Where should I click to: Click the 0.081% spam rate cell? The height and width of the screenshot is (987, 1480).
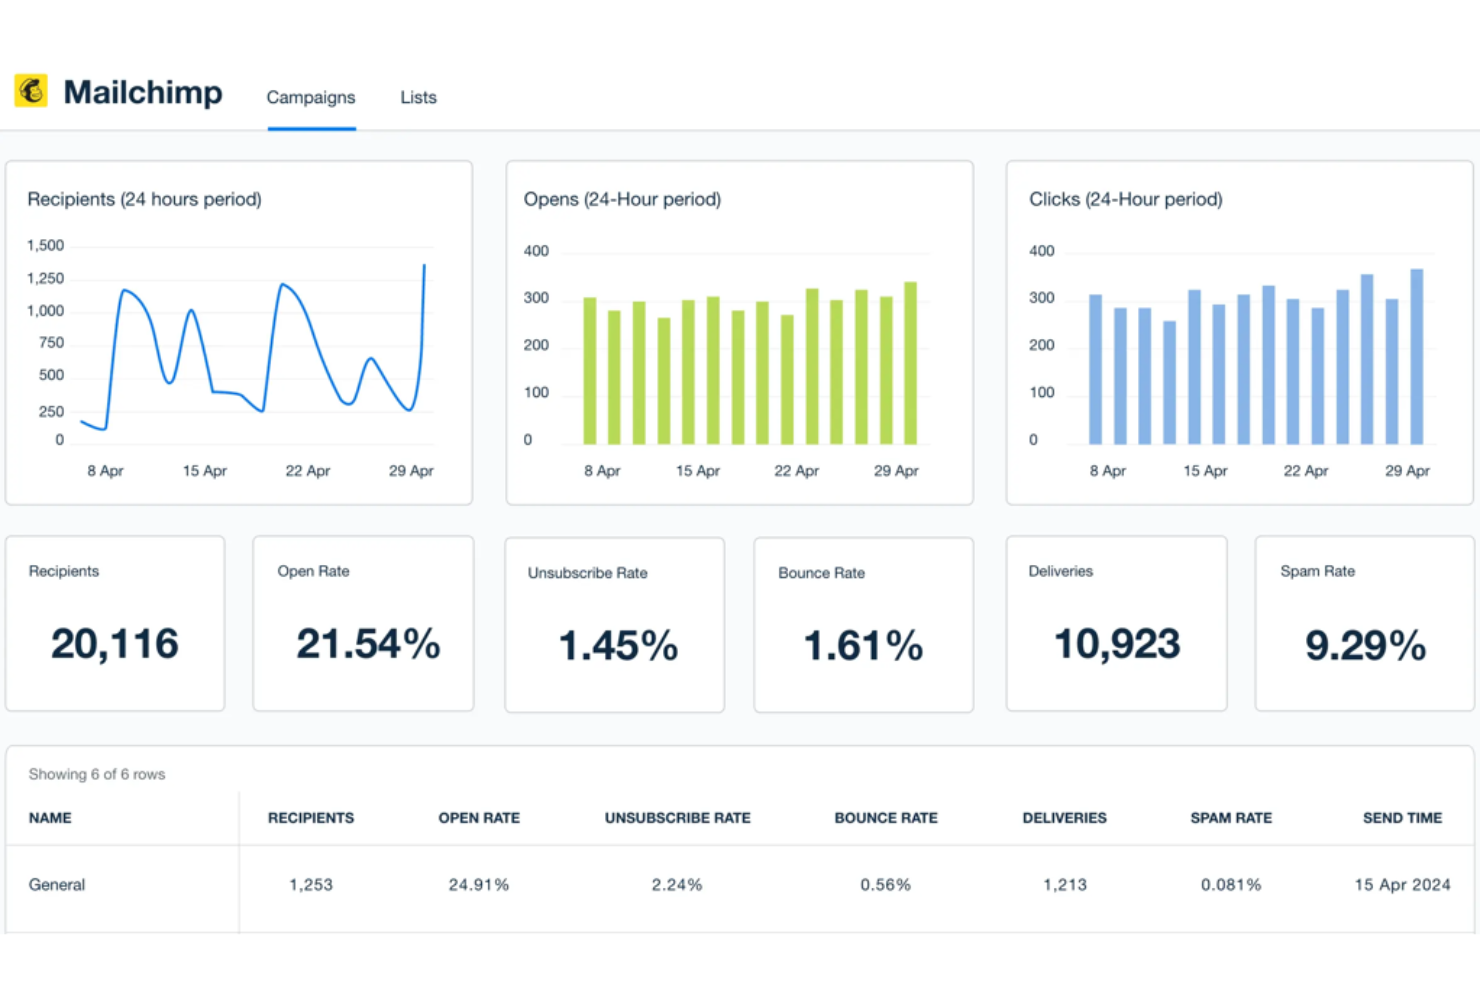point(1231,885)
